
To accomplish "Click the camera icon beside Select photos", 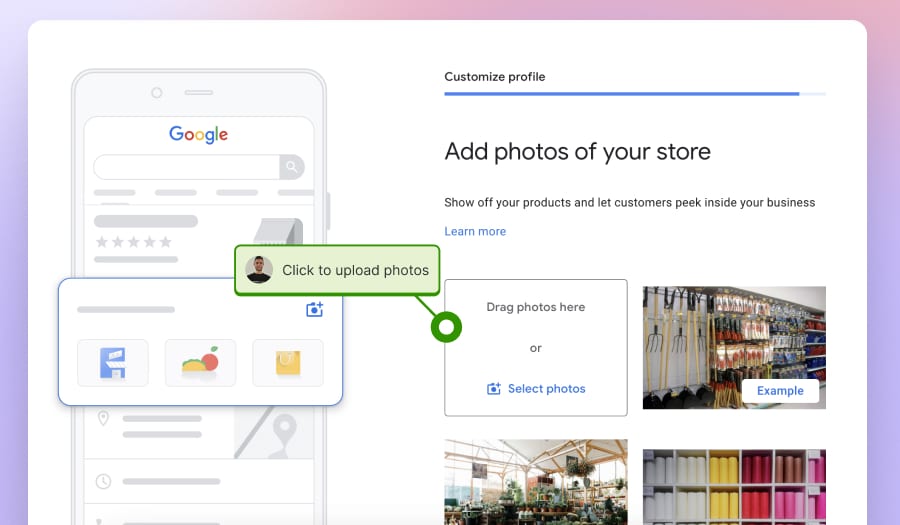I will click(x=494, y=388).
